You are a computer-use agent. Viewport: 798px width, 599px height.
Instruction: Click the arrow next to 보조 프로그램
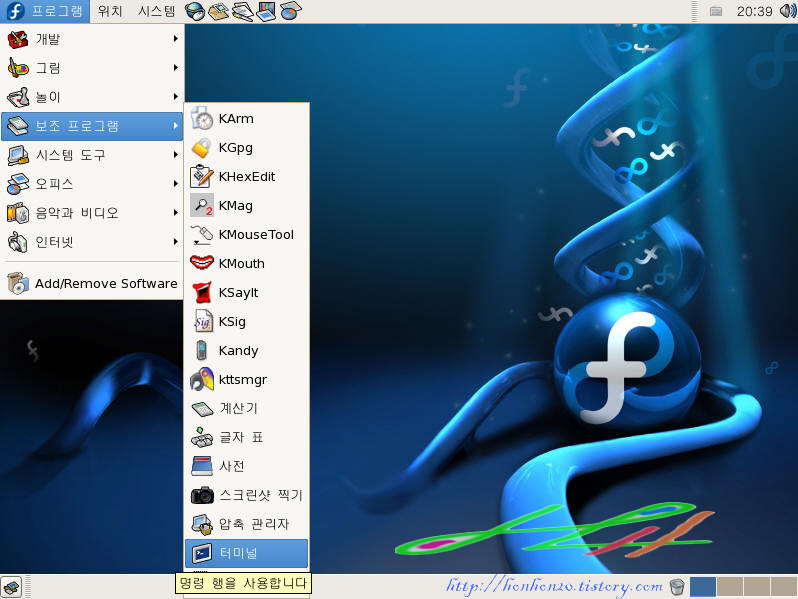175,126
